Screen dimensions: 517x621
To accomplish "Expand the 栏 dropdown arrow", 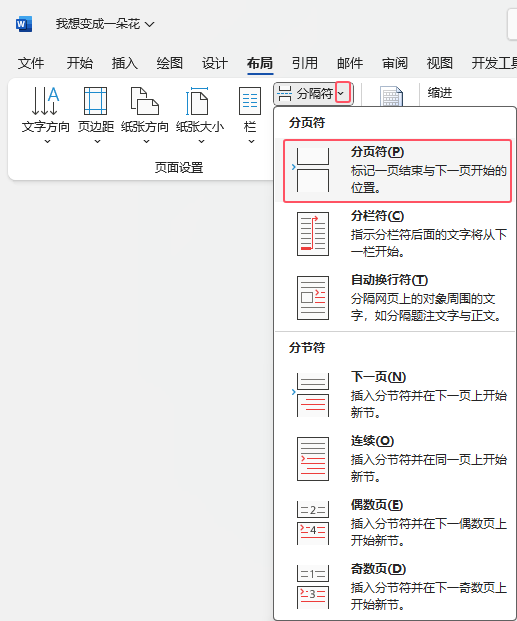I will point(251,141).
